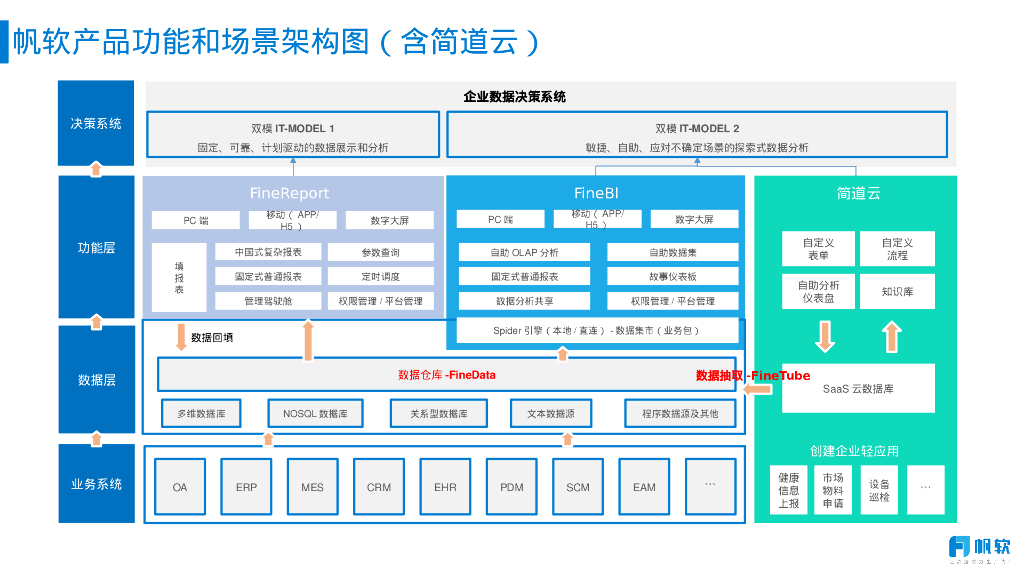
Task: Click the 自助分析仪表盘 box
Action: pyautogui.click(x=818, y=291)
